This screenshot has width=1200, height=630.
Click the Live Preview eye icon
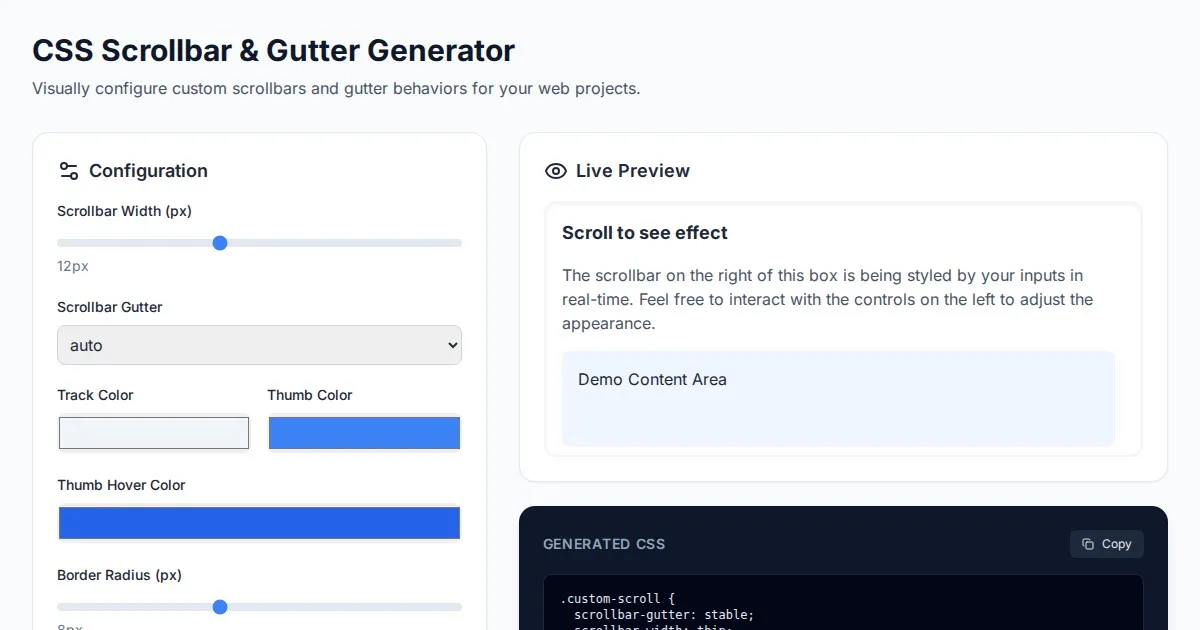555,171
